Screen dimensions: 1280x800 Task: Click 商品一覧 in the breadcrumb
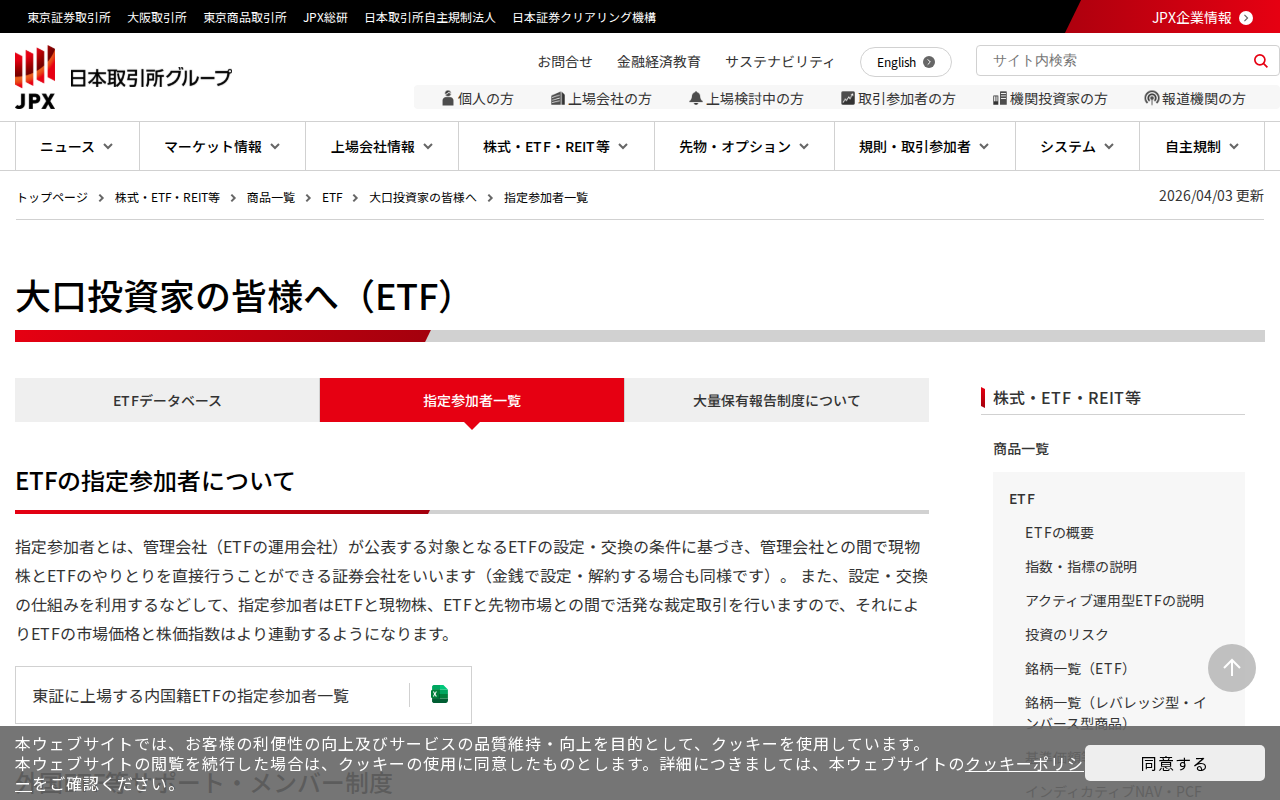tap(271, 197)
